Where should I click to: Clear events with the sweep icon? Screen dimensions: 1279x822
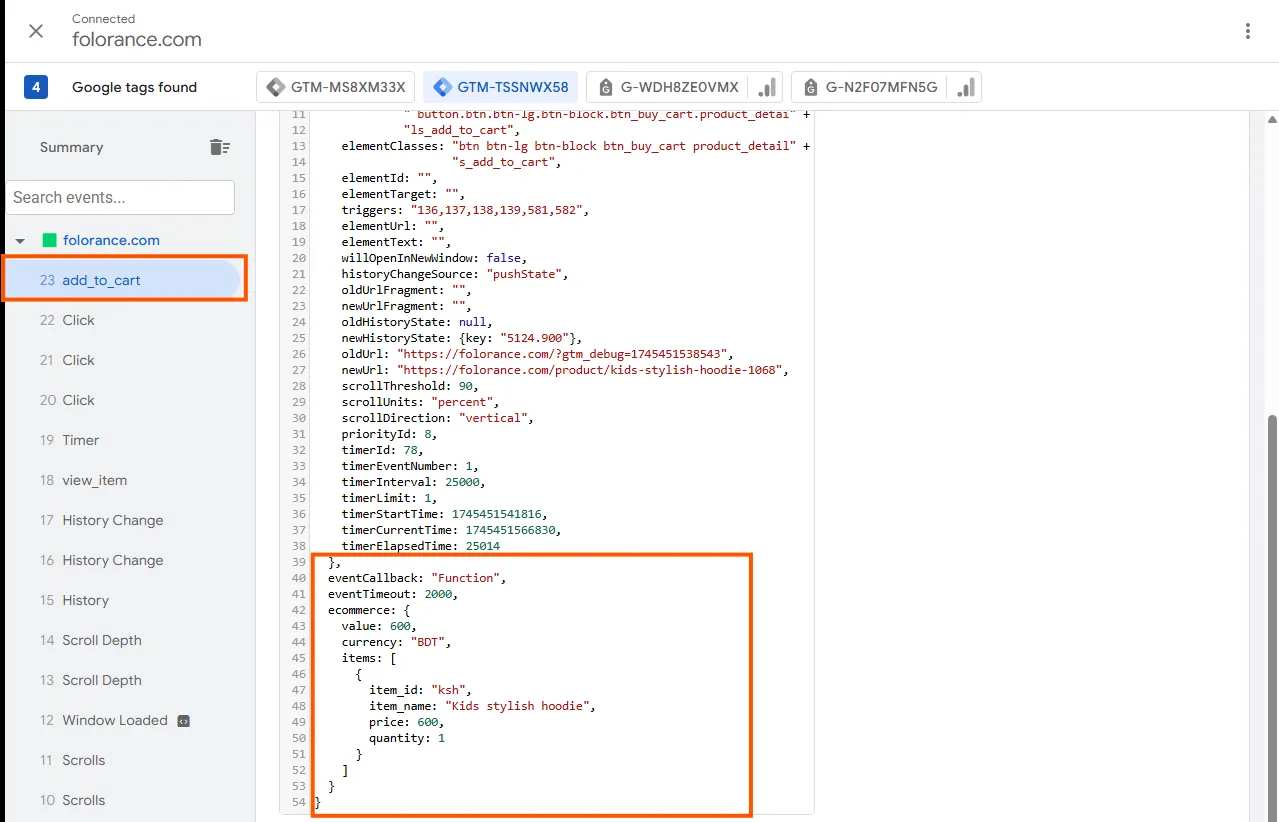click(220, 147)
